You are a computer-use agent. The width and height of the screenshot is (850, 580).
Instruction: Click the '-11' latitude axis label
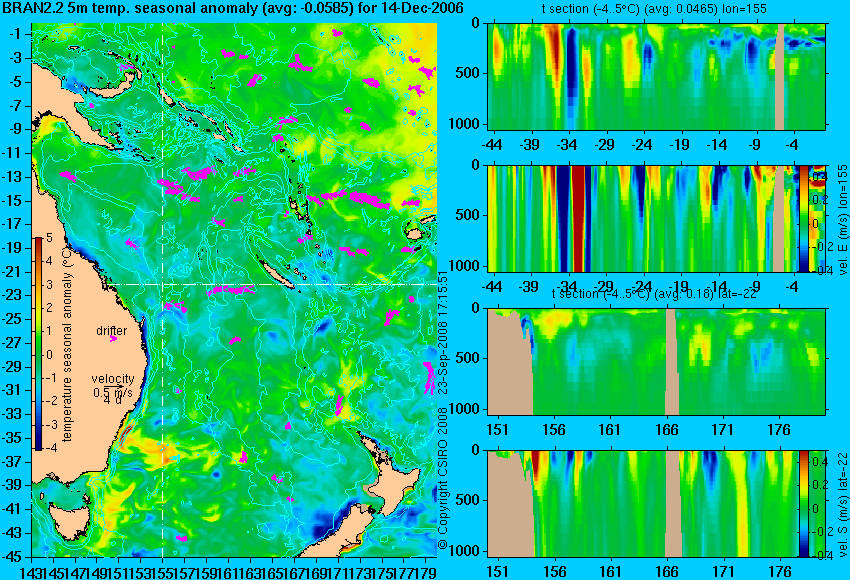14,153
